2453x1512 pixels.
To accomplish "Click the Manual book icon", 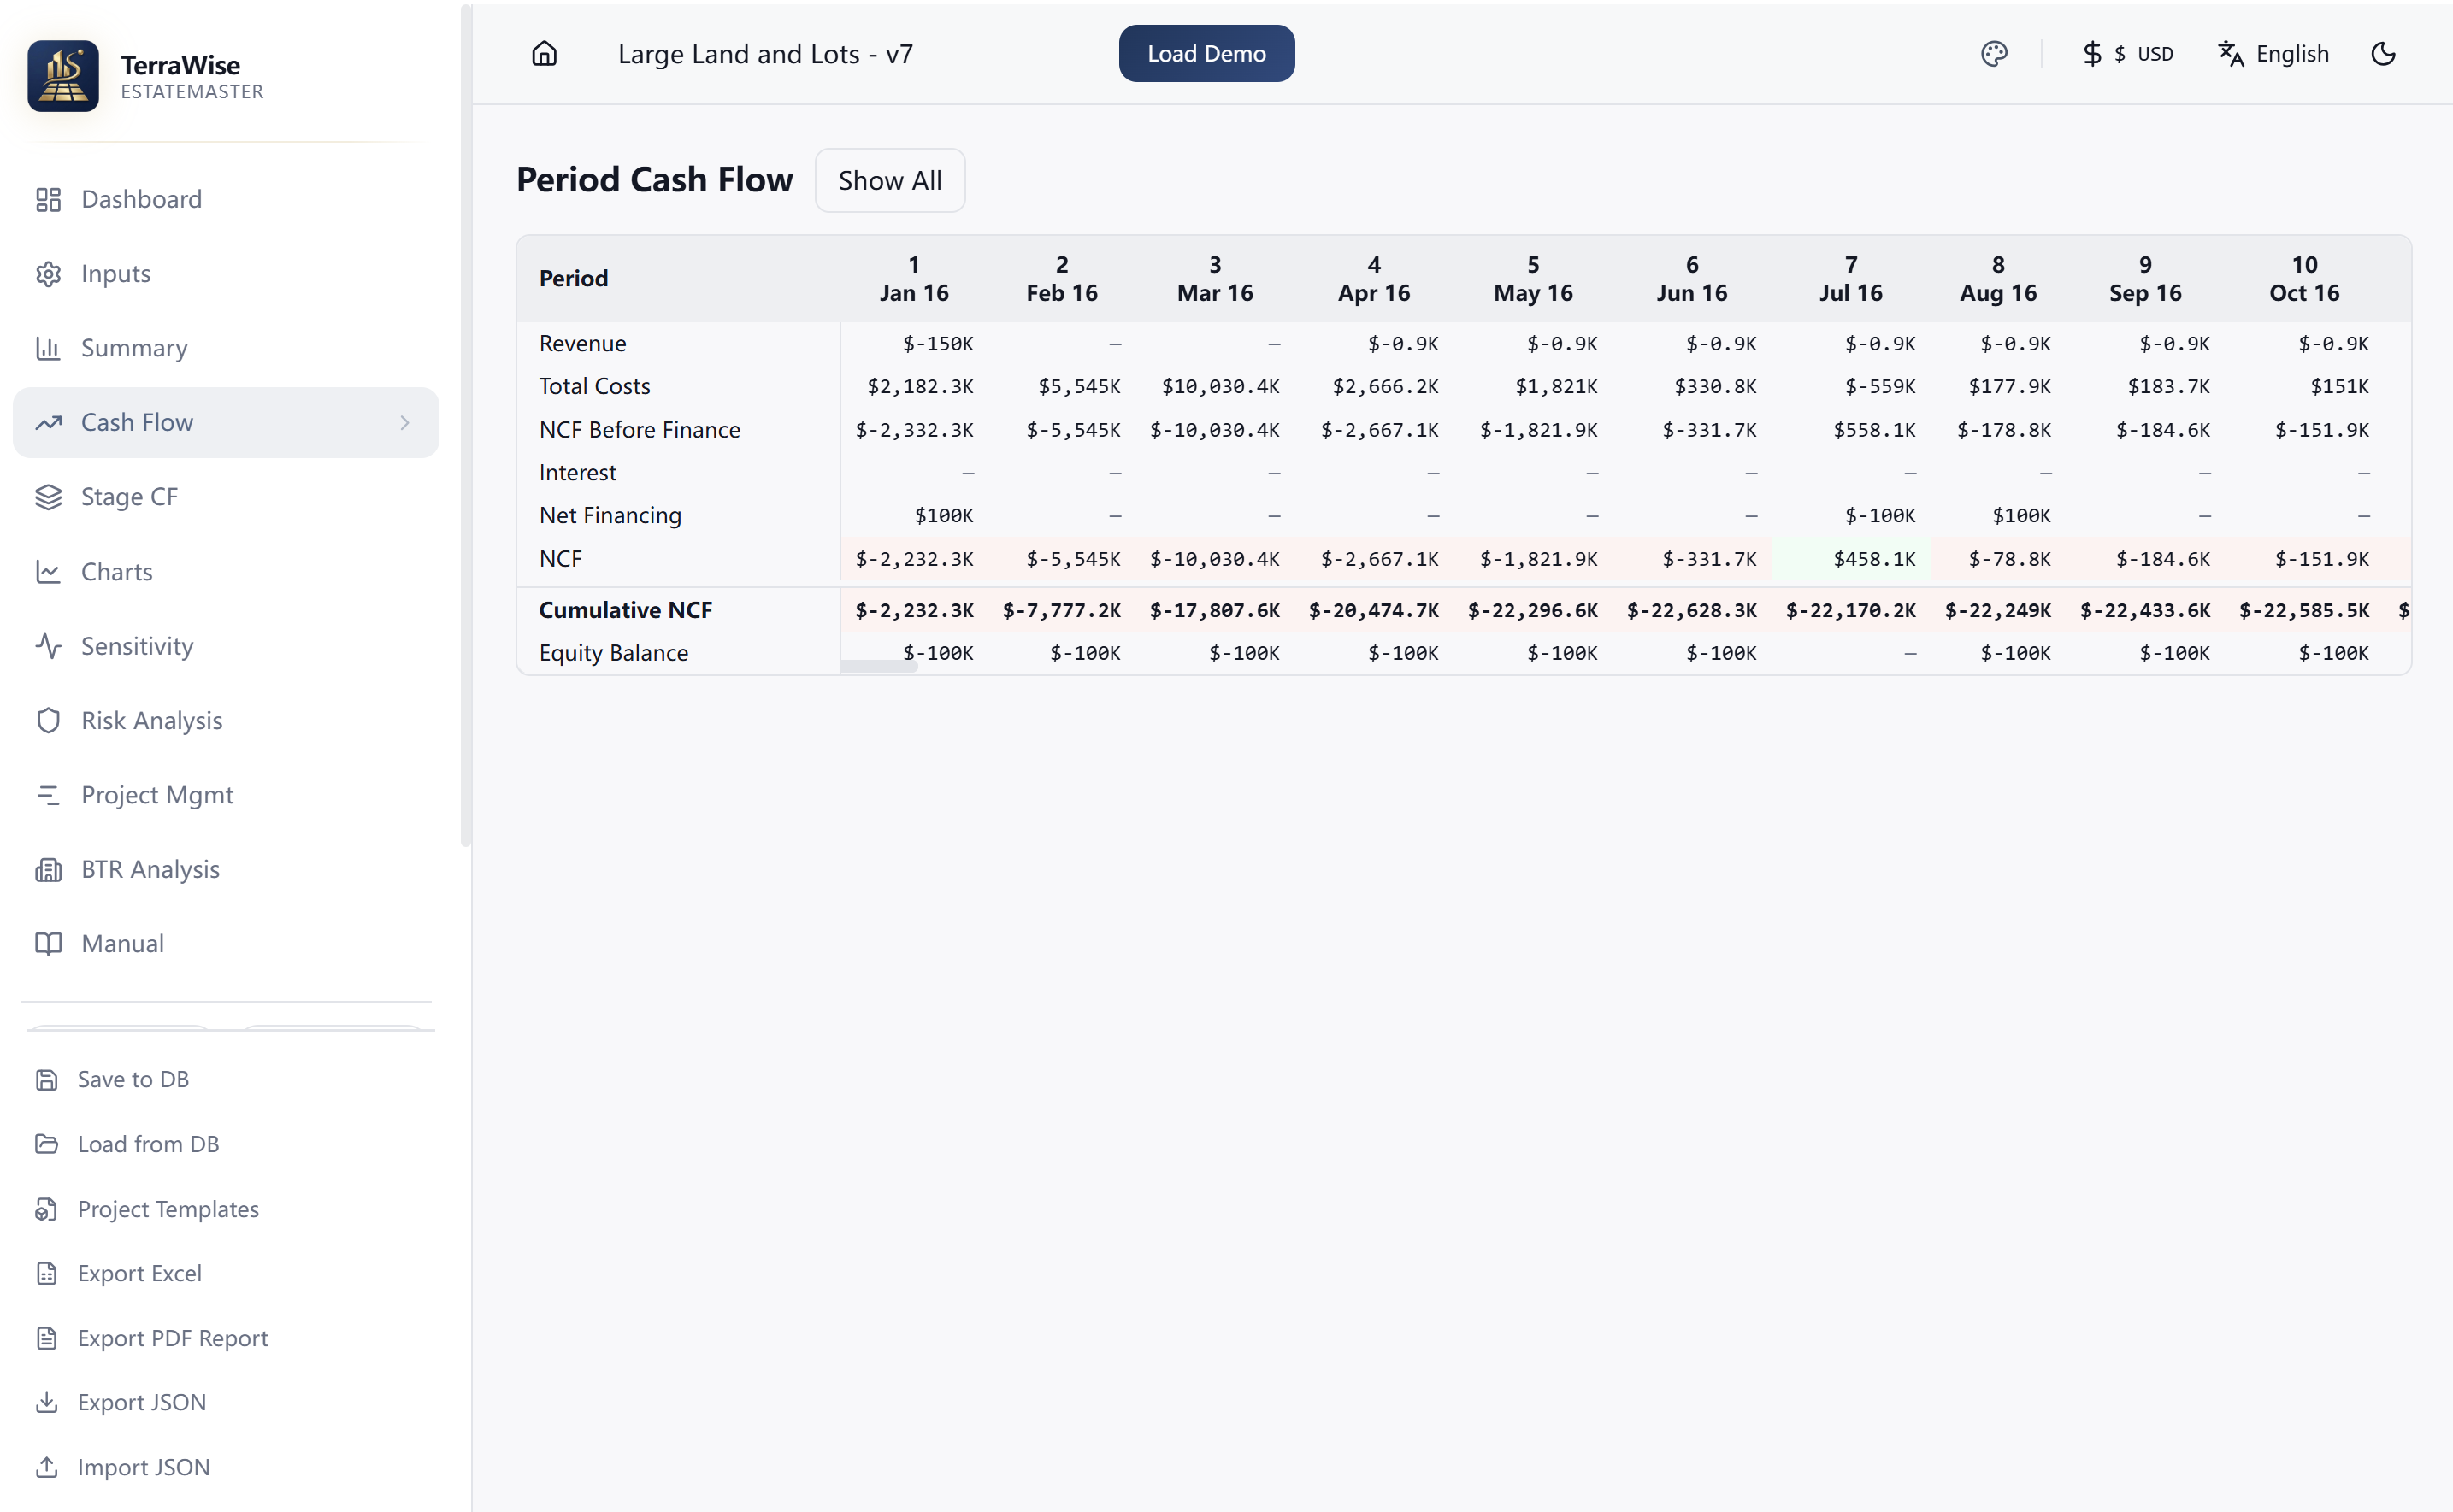I will [48, 944].
